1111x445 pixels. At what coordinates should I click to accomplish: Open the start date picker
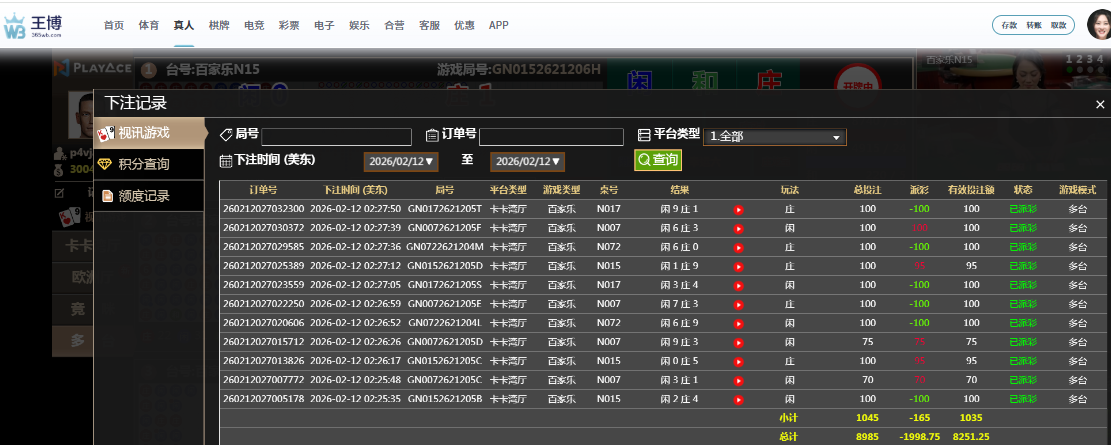401,161
